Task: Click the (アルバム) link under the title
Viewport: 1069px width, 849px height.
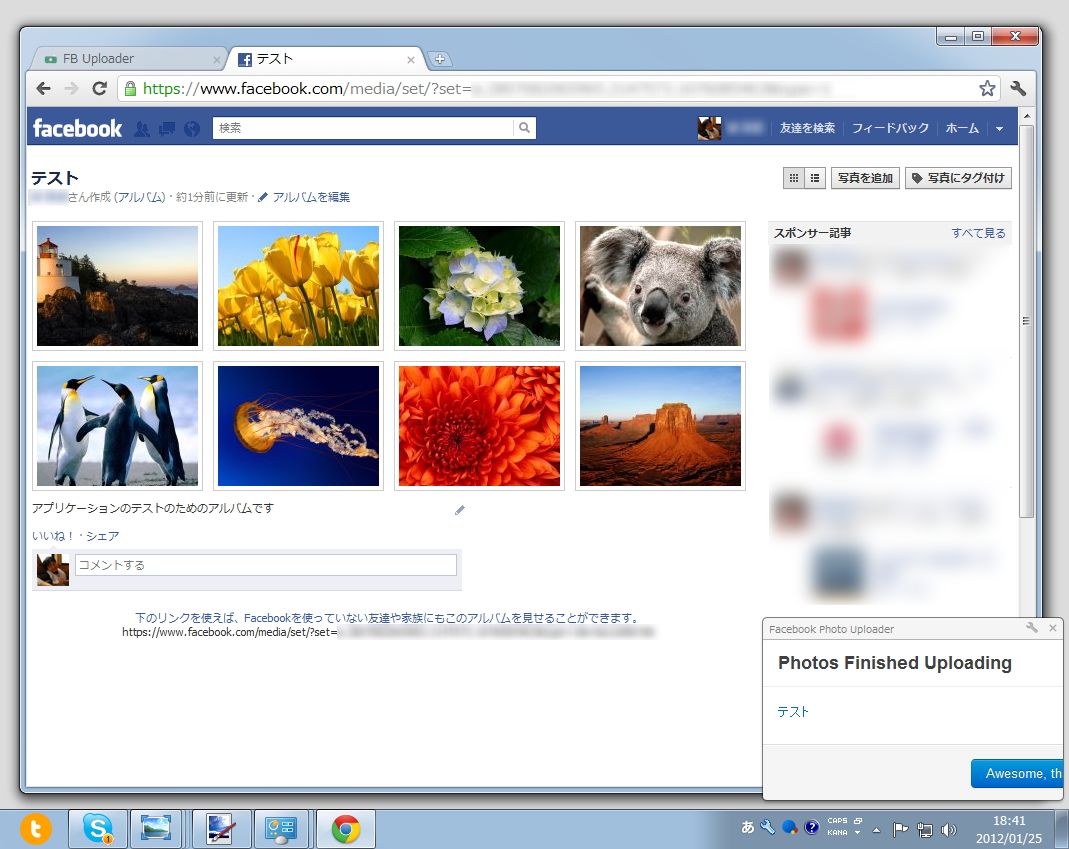Action: coord(140,197)
